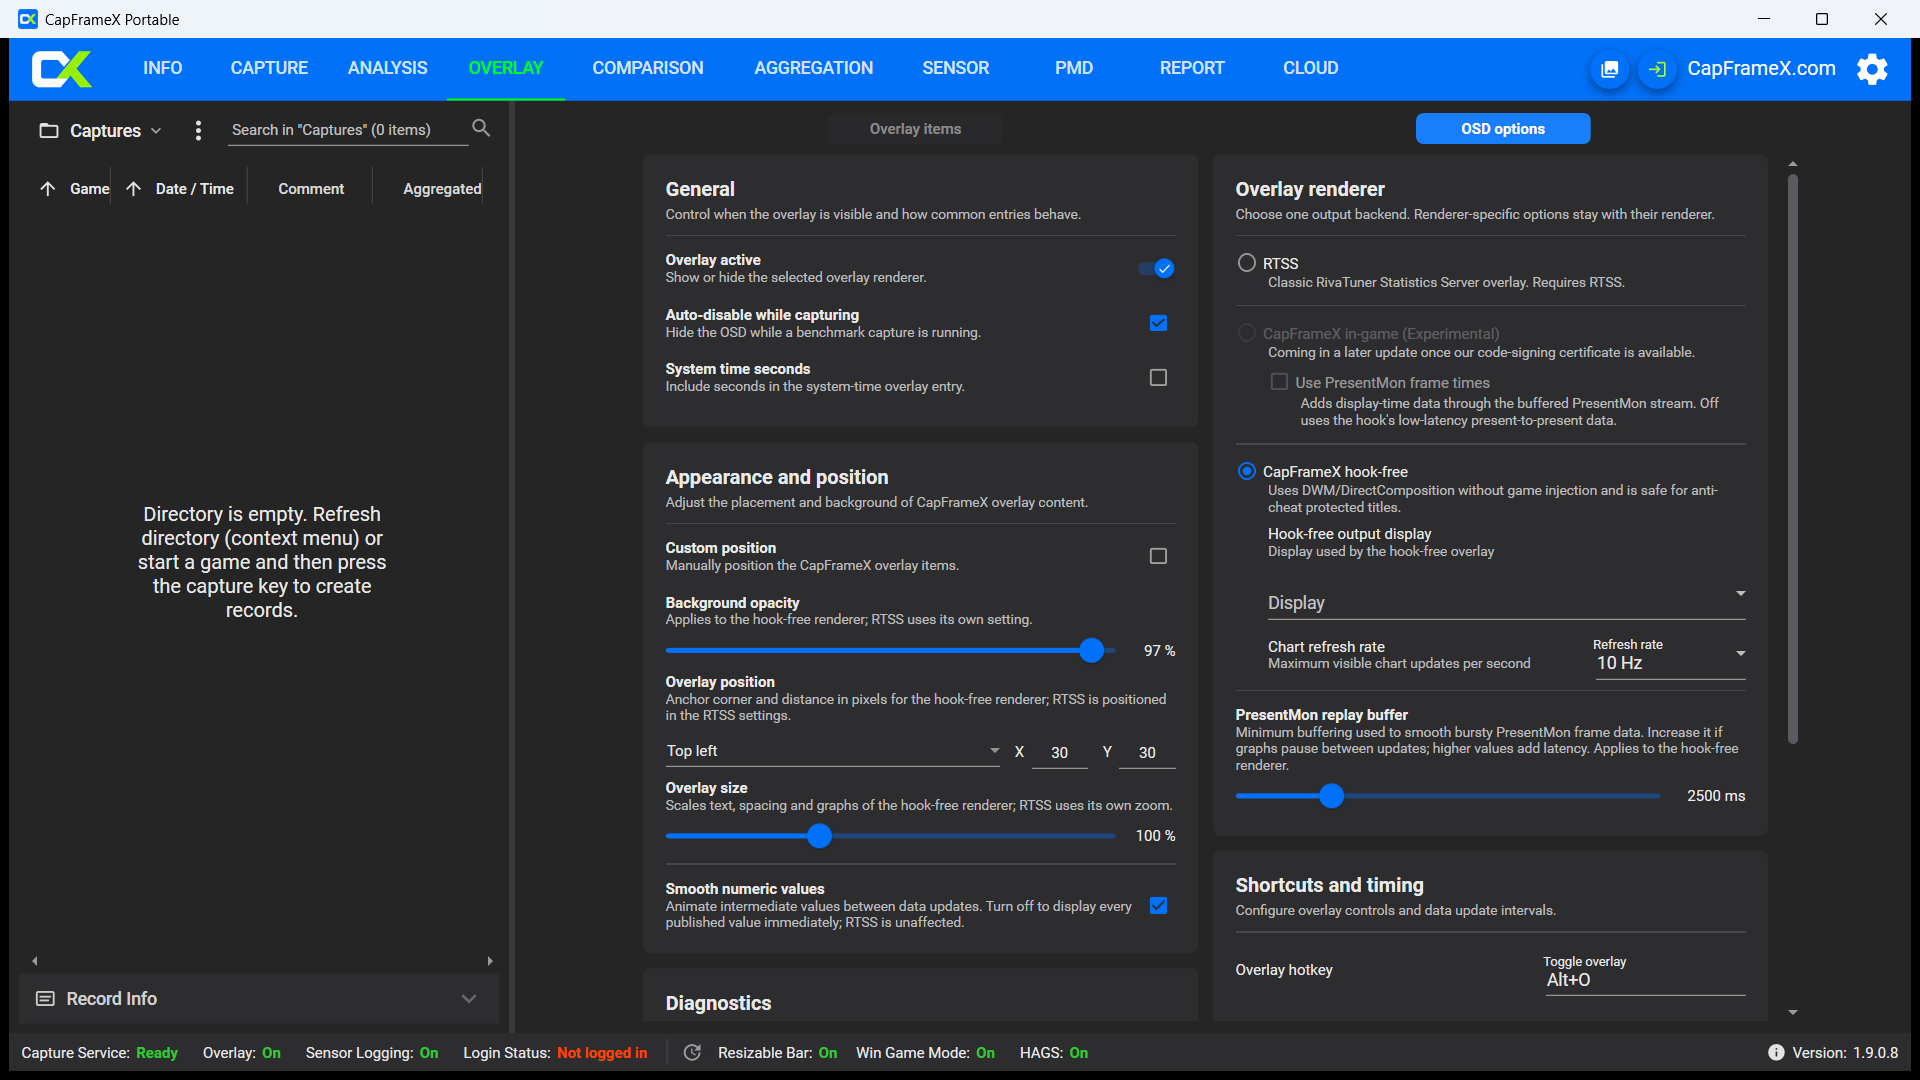Go to the ANALYSIS tab
The width and height of the screenshot is (1920, 1080).
tap(388, 68)
